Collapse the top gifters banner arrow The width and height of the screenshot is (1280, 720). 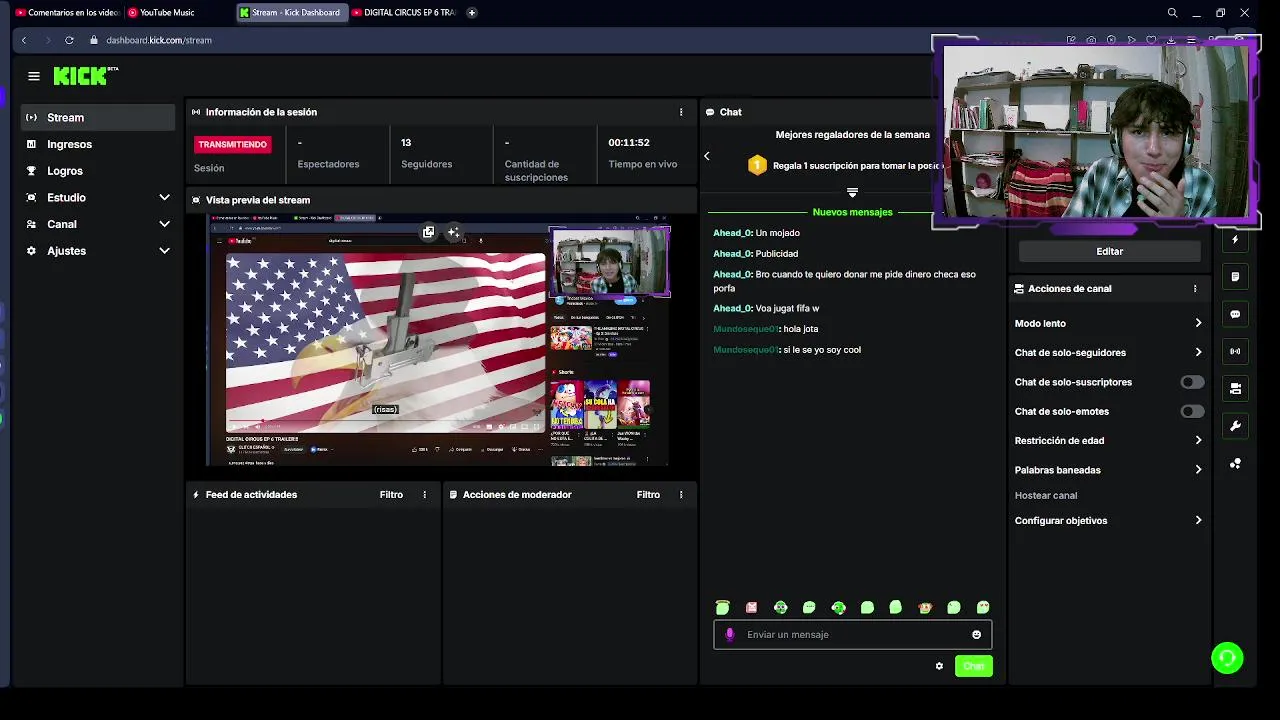[852, 192]
